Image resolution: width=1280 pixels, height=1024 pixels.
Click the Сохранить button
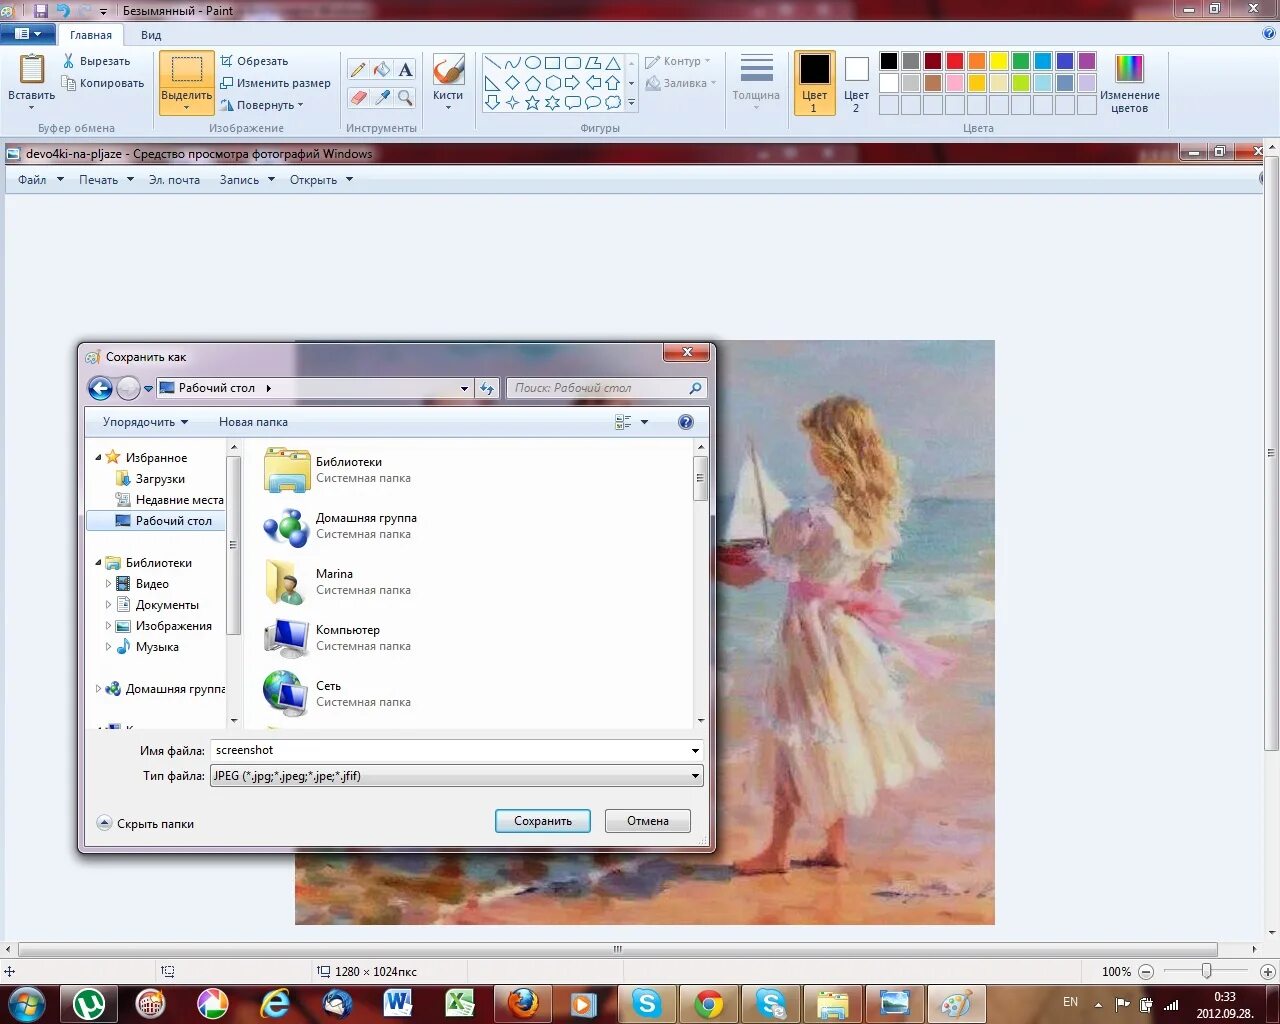pyautogui.click(x=543, y=821)
